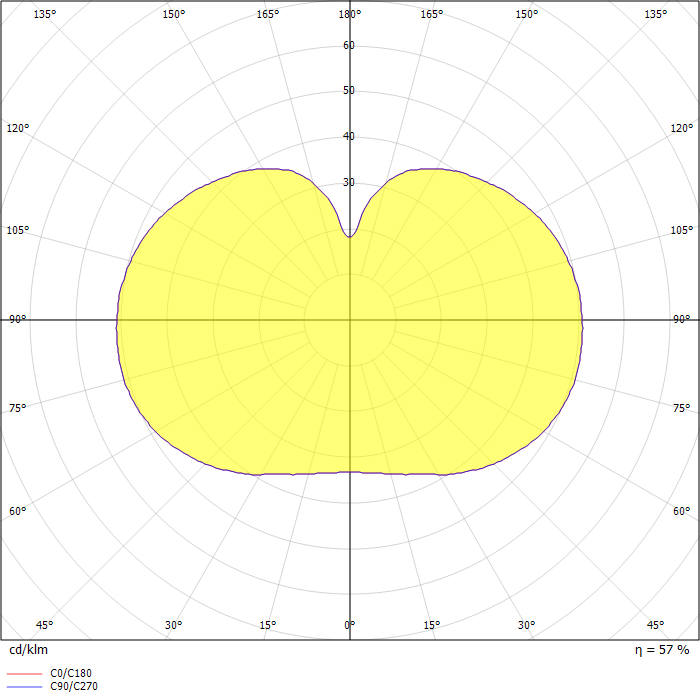Click the left-side 90° angle label
Viewport: 700px width, 700px height.
(18, 319)
